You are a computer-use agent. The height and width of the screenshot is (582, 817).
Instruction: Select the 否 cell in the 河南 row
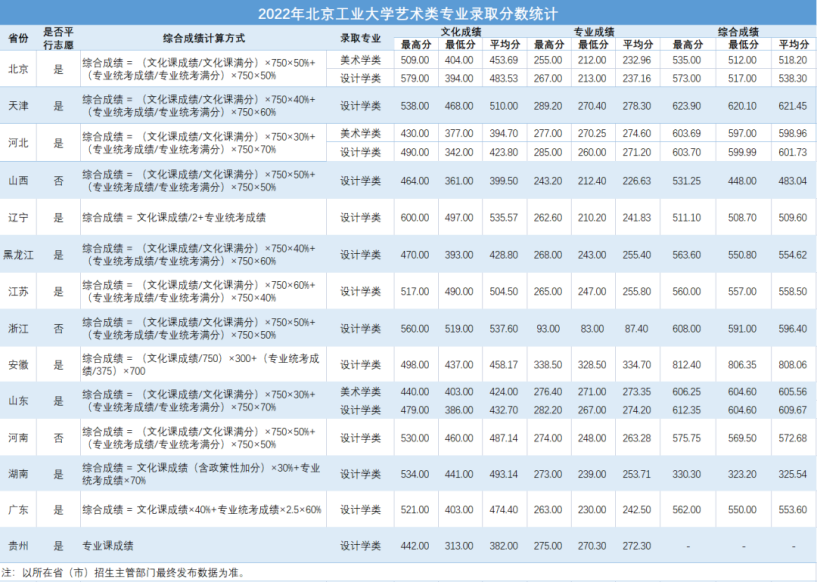(58, 438)
